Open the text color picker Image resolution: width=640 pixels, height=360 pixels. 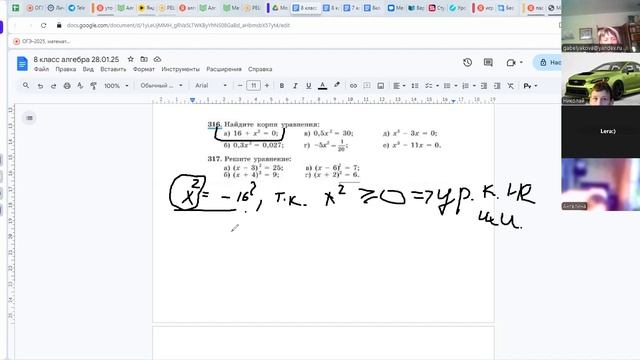(x=322, y=86)
